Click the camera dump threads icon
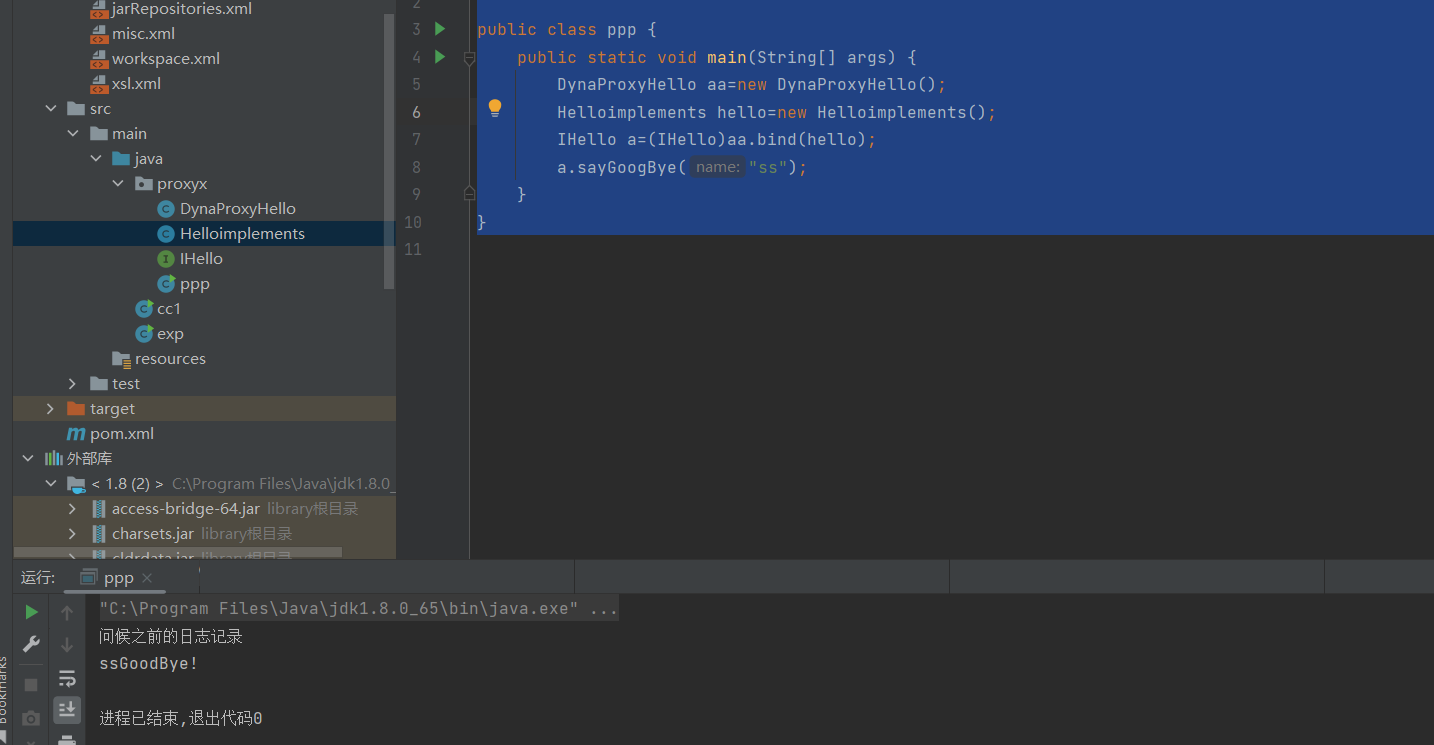 31,718
